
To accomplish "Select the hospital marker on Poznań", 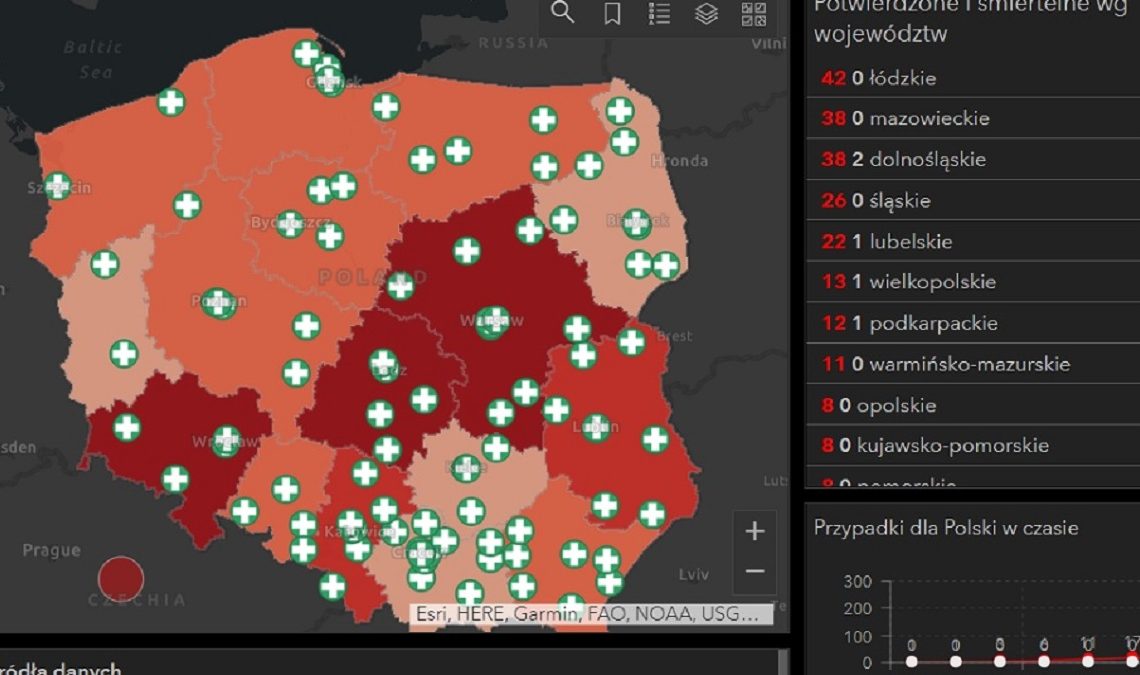I will click(x=218, y=302).
